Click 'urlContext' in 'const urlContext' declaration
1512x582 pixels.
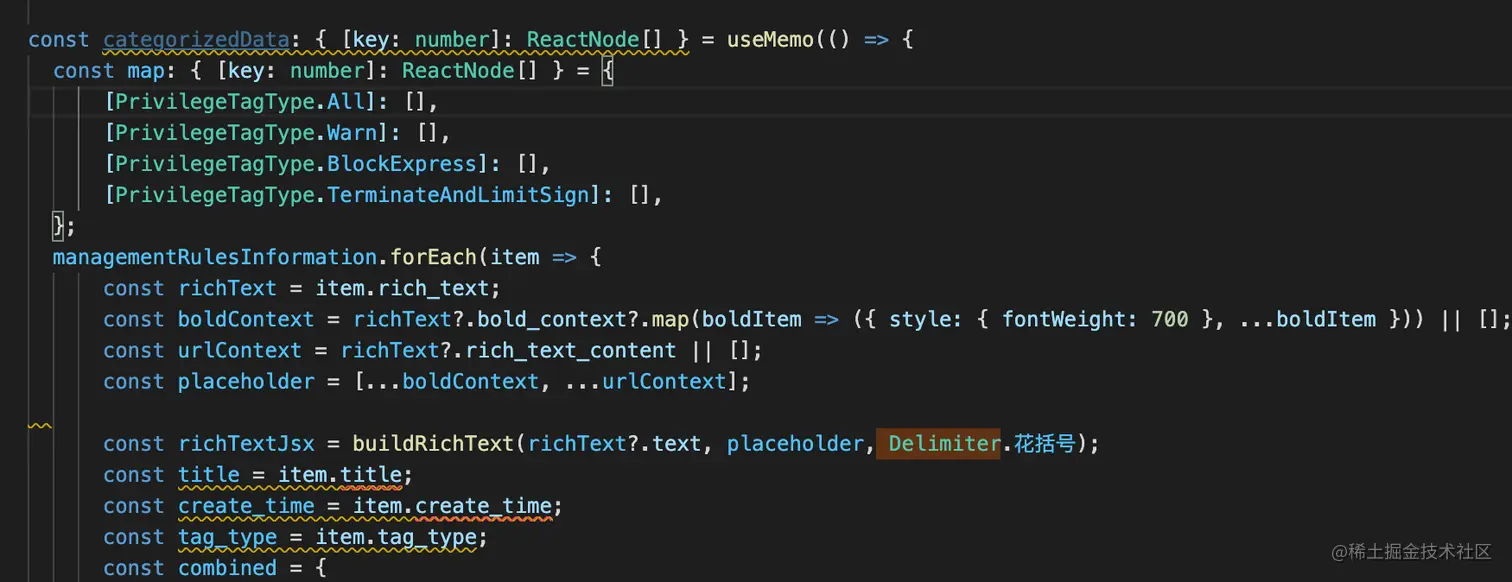(x=240, y=350)
